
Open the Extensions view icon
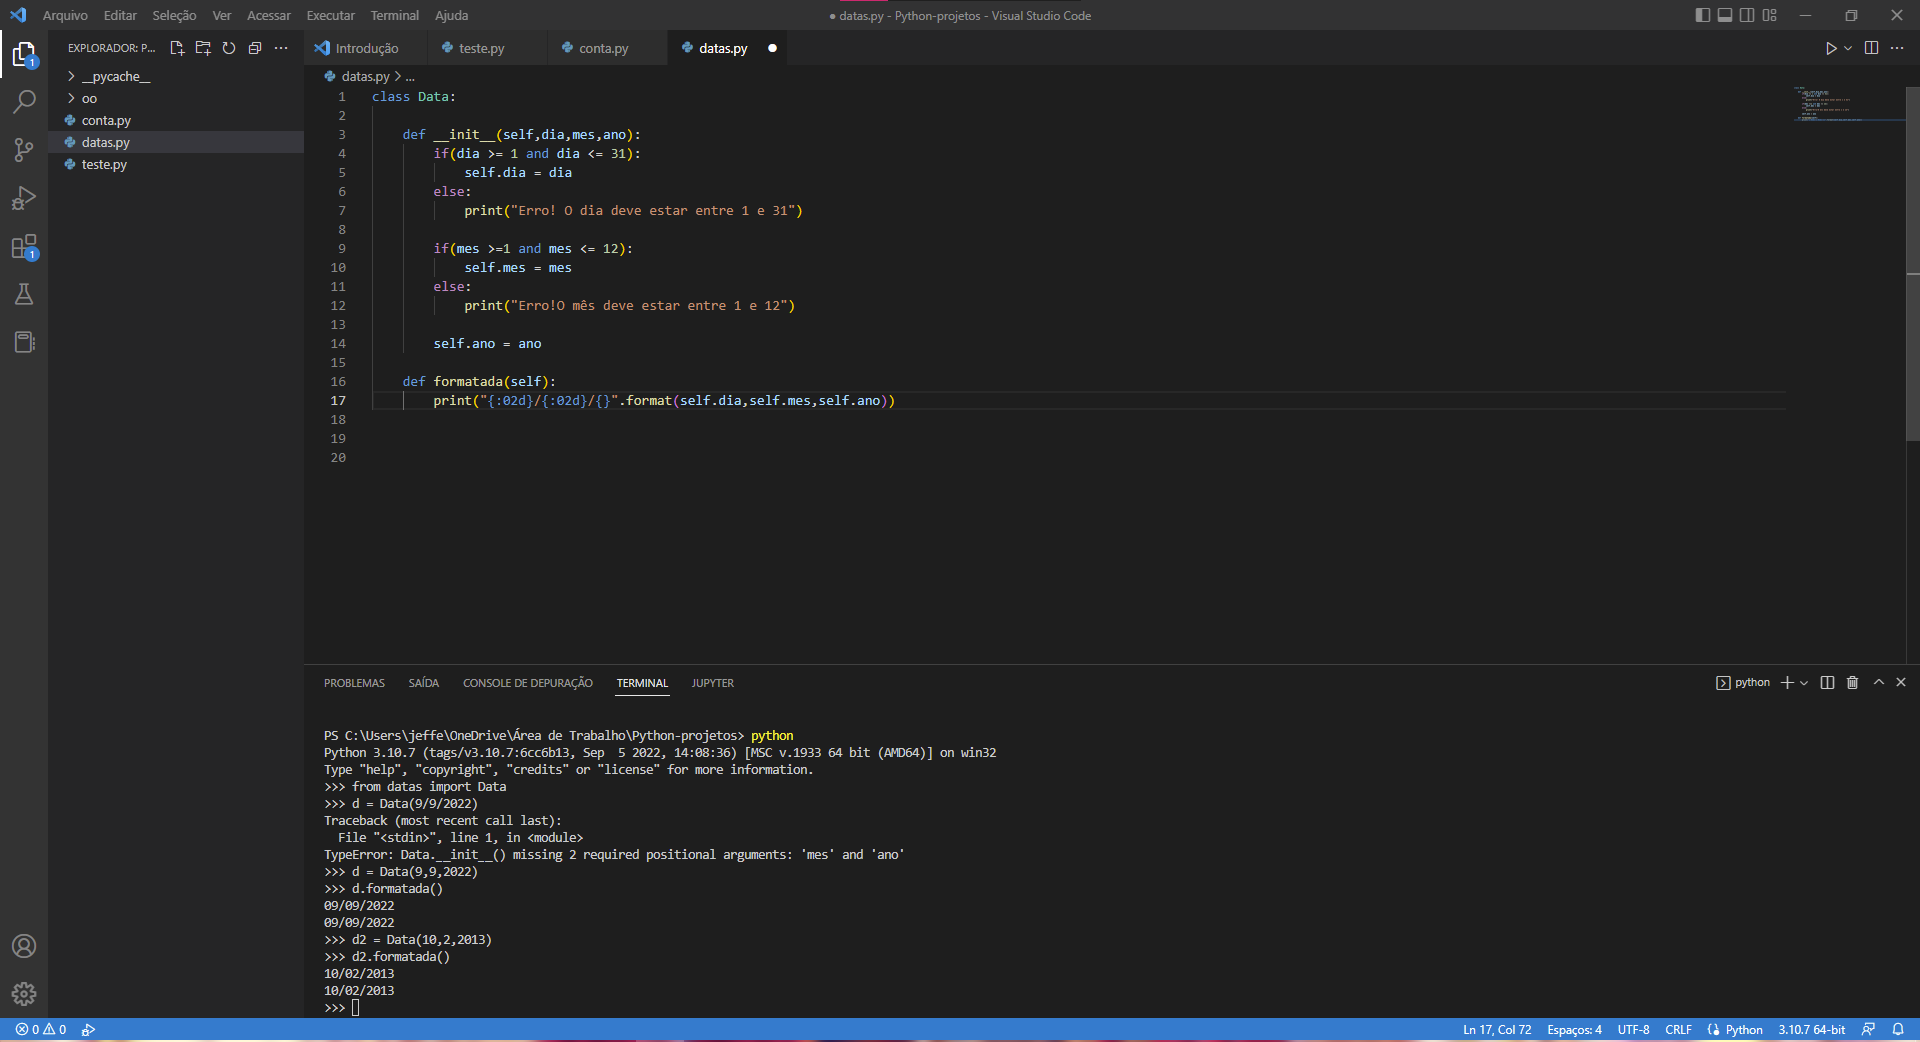point(24,247)
